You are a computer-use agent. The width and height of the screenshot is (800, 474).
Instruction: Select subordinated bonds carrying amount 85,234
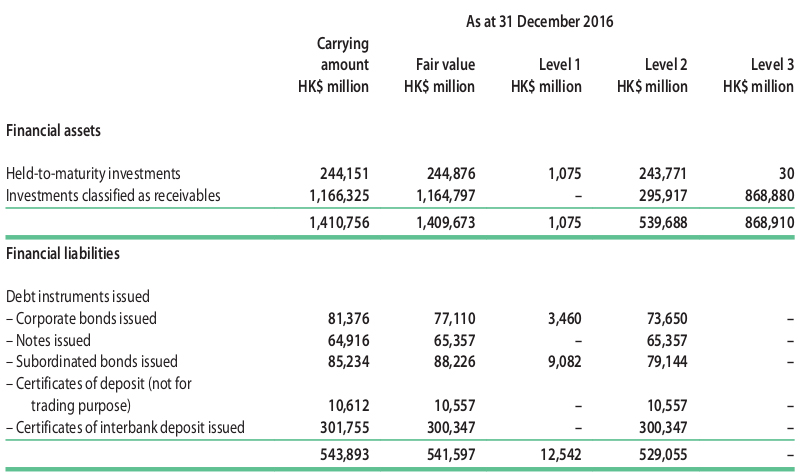(x=348, y=362)
